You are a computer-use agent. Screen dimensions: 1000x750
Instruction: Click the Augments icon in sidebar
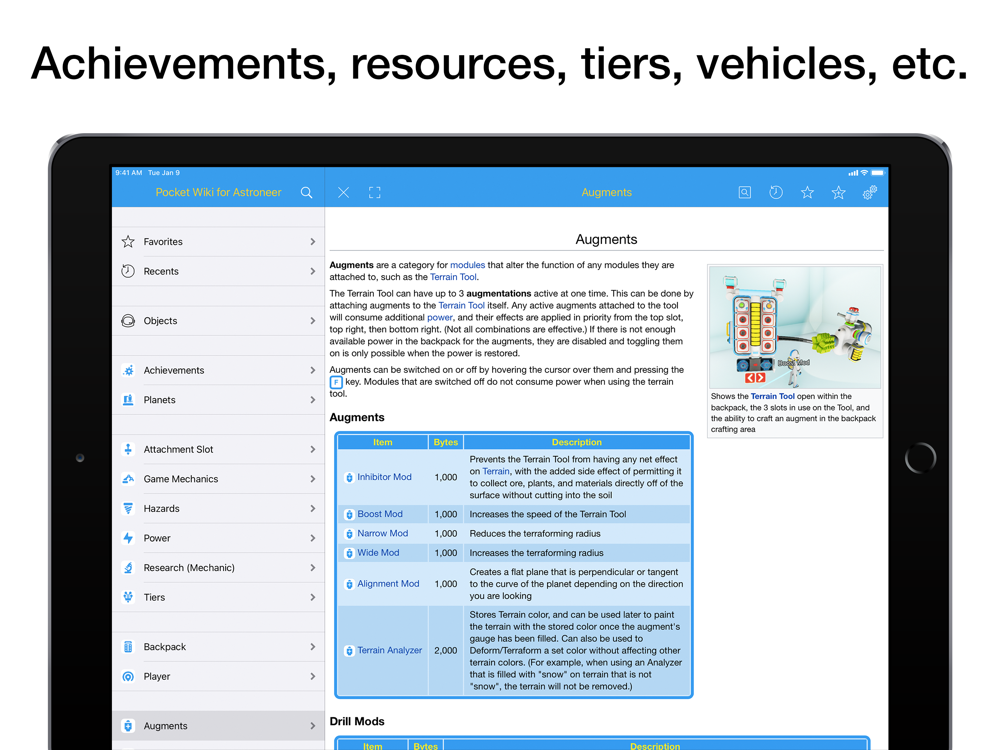(128, 726)
